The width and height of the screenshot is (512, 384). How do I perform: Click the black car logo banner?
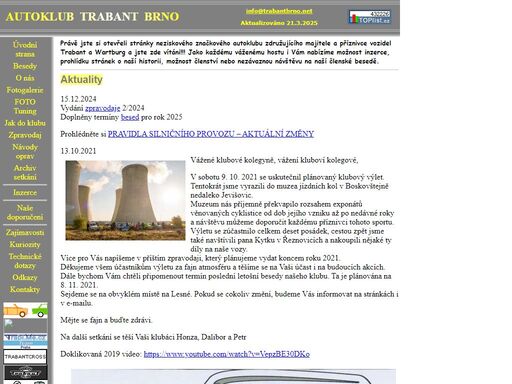point(25,372)
